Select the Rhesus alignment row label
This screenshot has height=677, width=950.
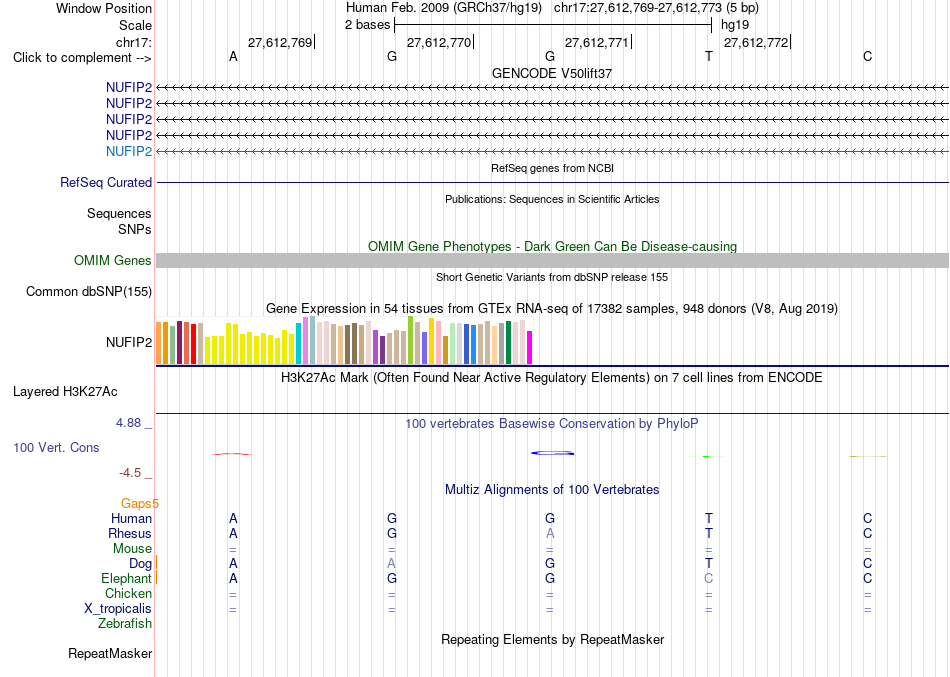[130, 534]
